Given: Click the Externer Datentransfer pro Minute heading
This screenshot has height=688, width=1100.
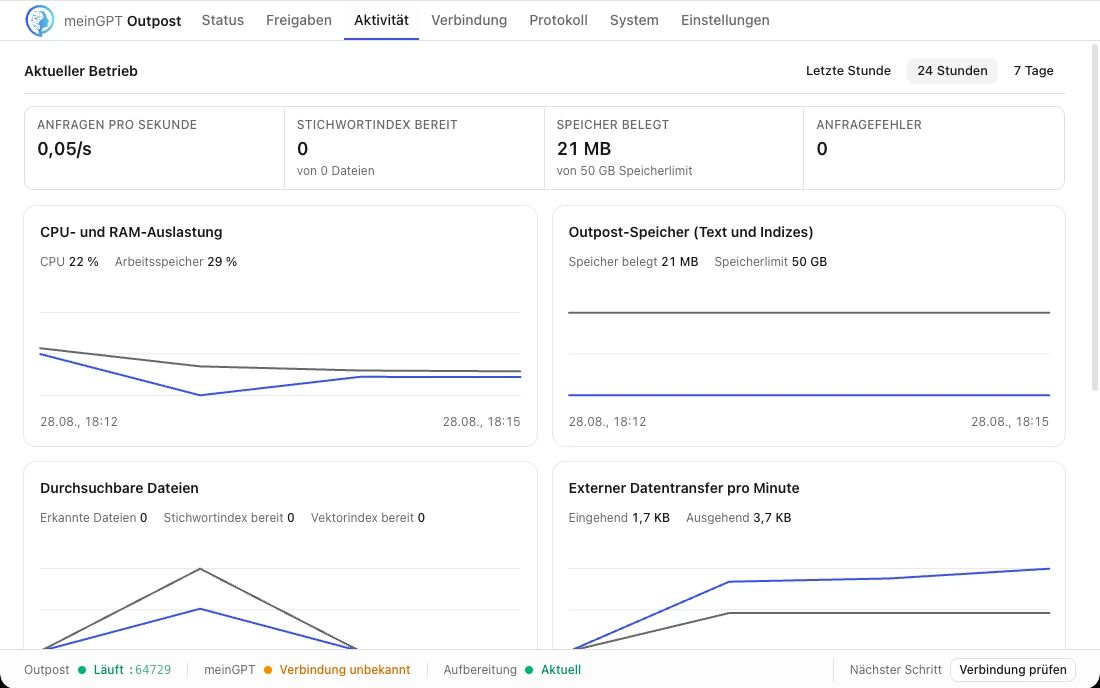Looking at the screenshot, I should (x=684, y=488).
